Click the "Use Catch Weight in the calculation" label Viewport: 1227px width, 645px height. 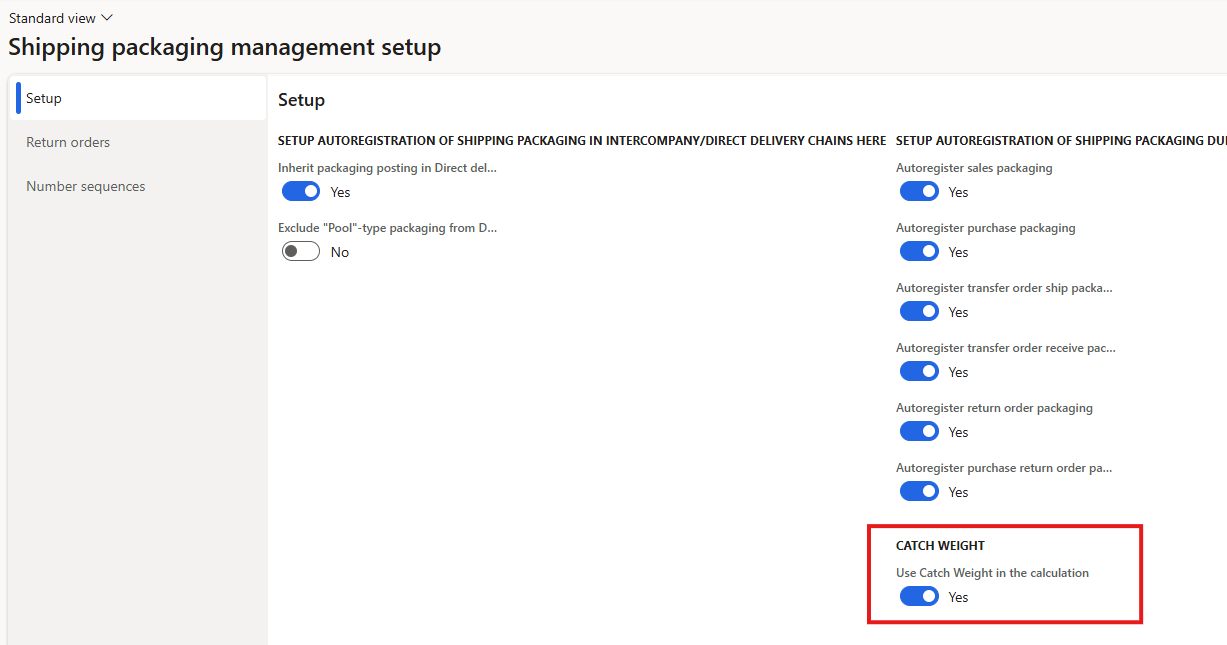pos(992,573)
